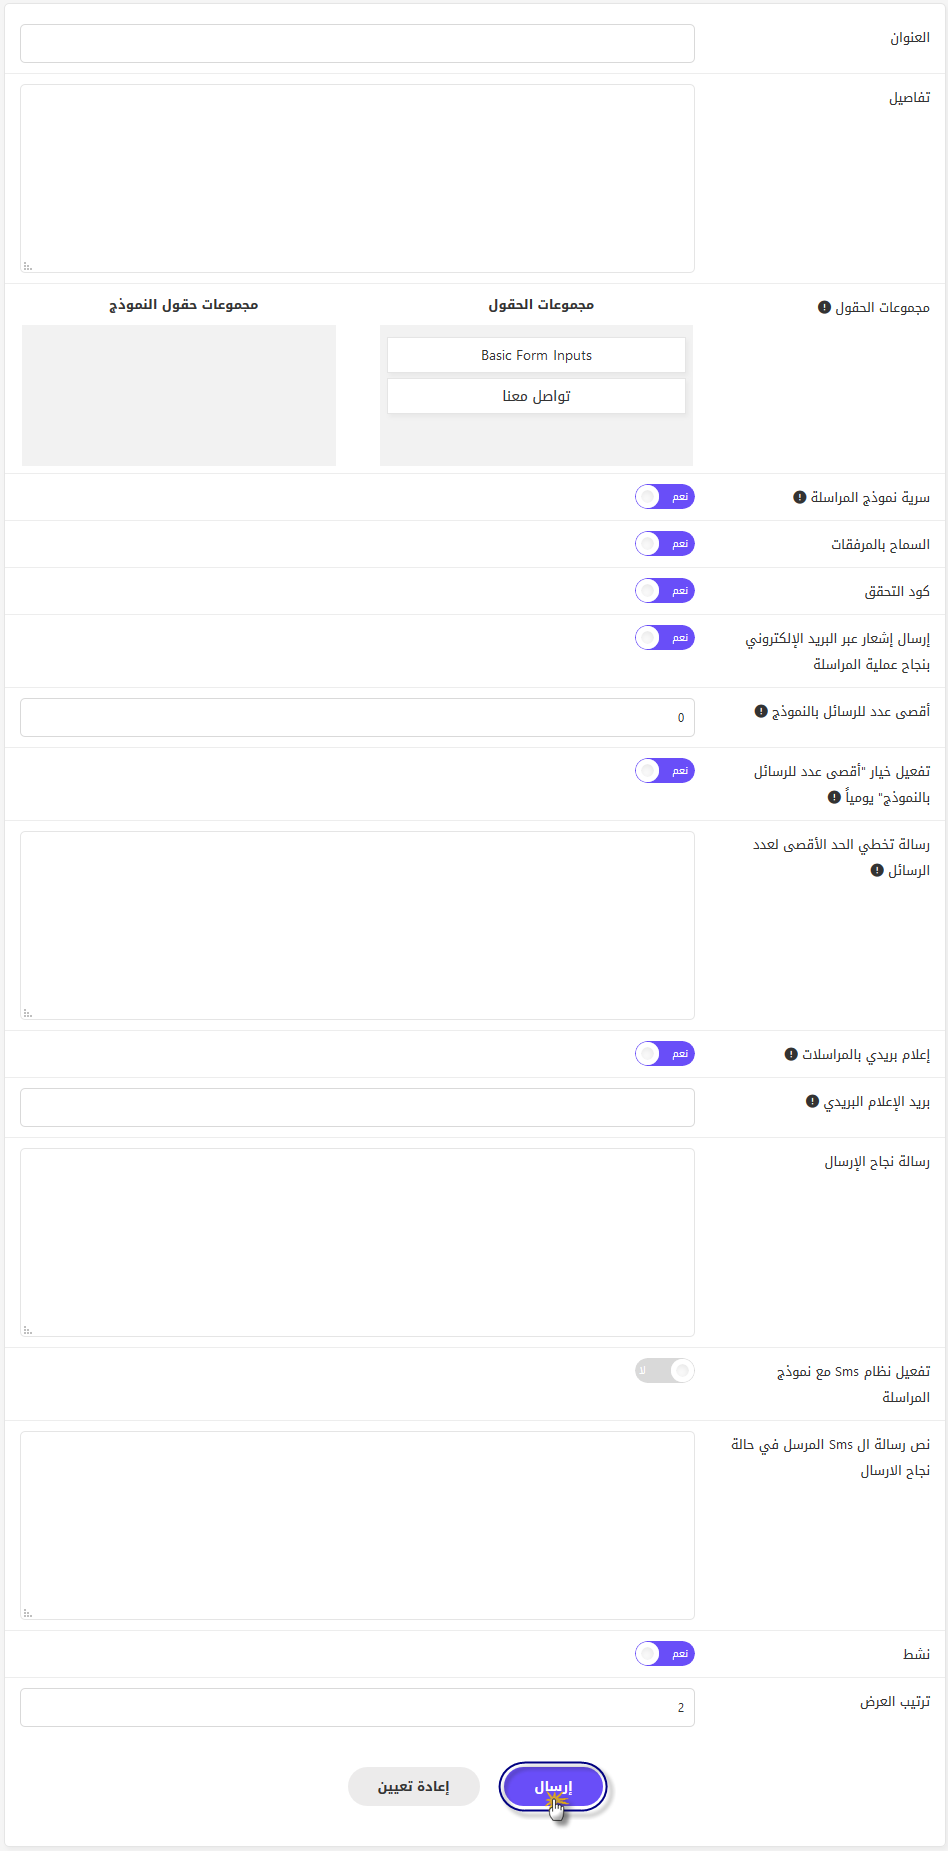Screen dimensions: 948x1851
Task: Click info icon beside الرسائل limit message label
Action: click(877, 870)
